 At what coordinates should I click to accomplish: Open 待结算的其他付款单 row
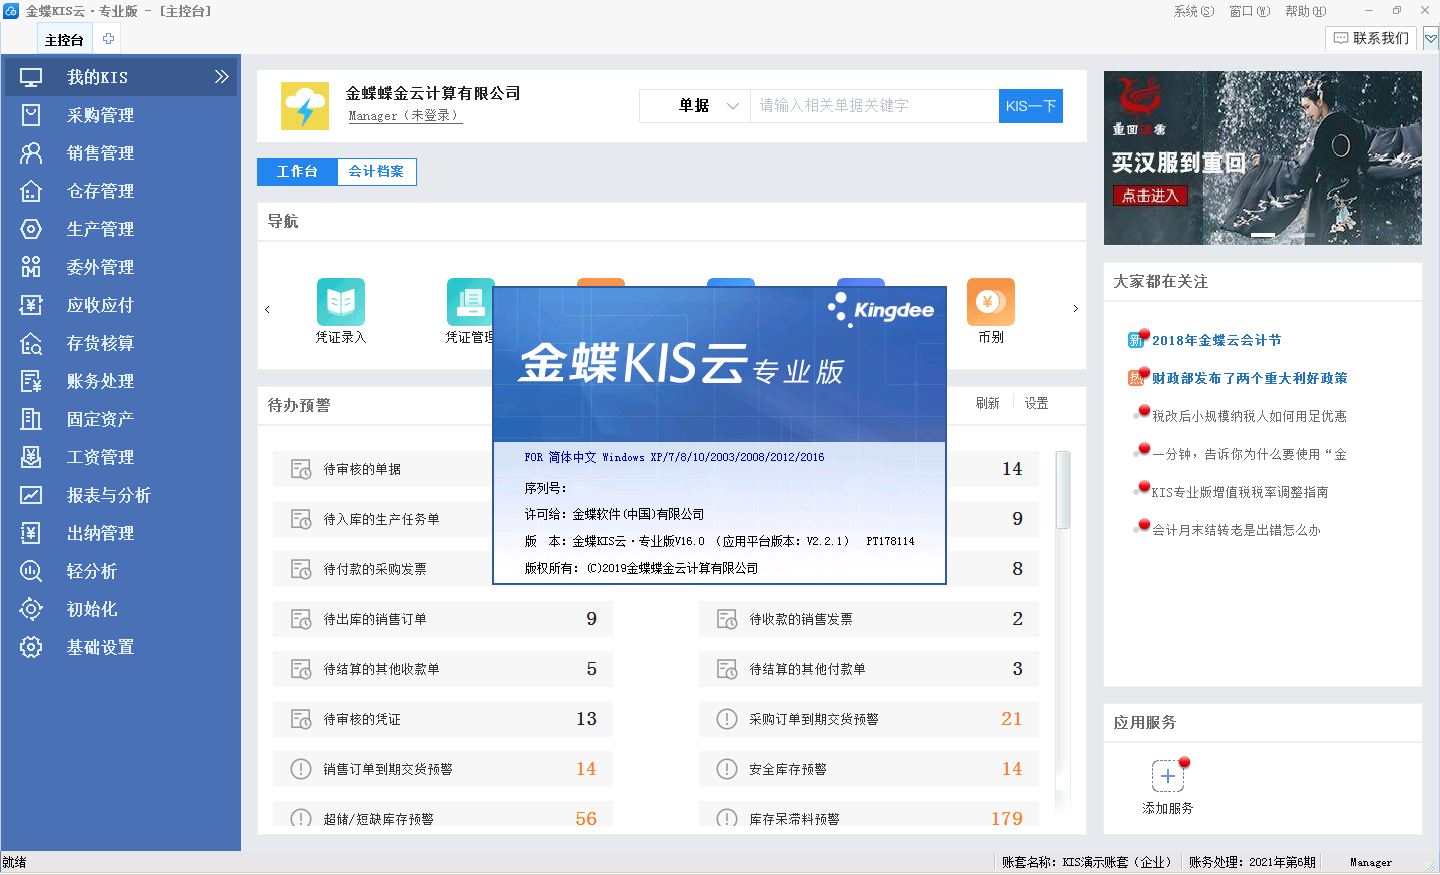[869, 669]
